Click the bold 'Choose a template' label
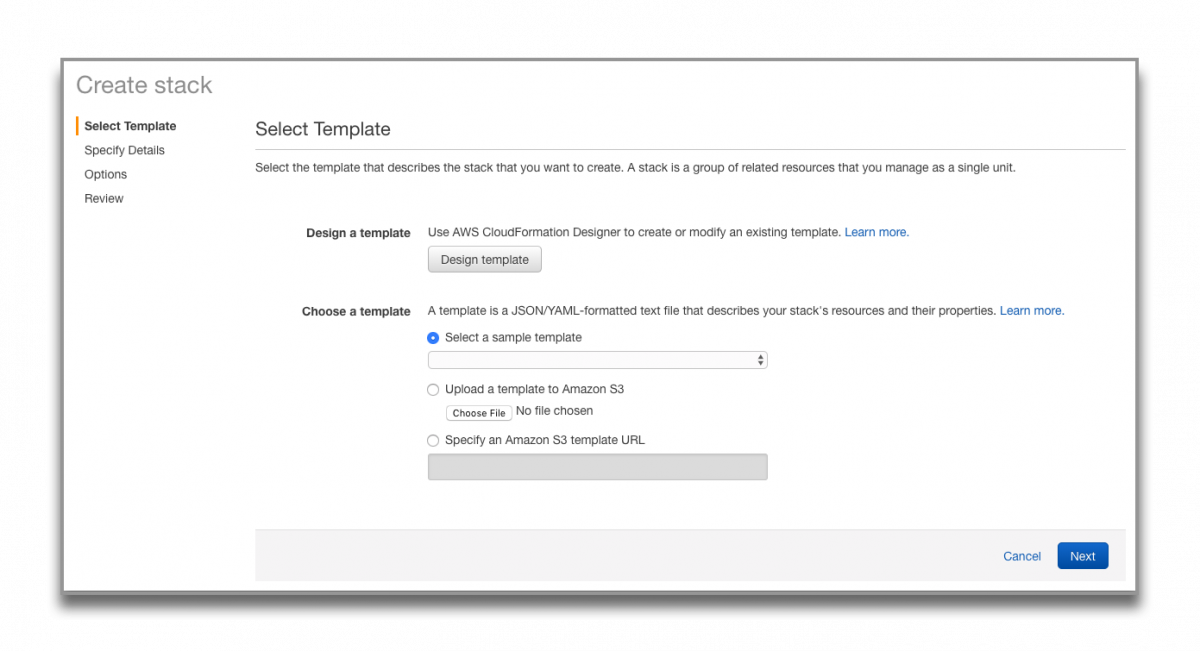 point(356,311)
